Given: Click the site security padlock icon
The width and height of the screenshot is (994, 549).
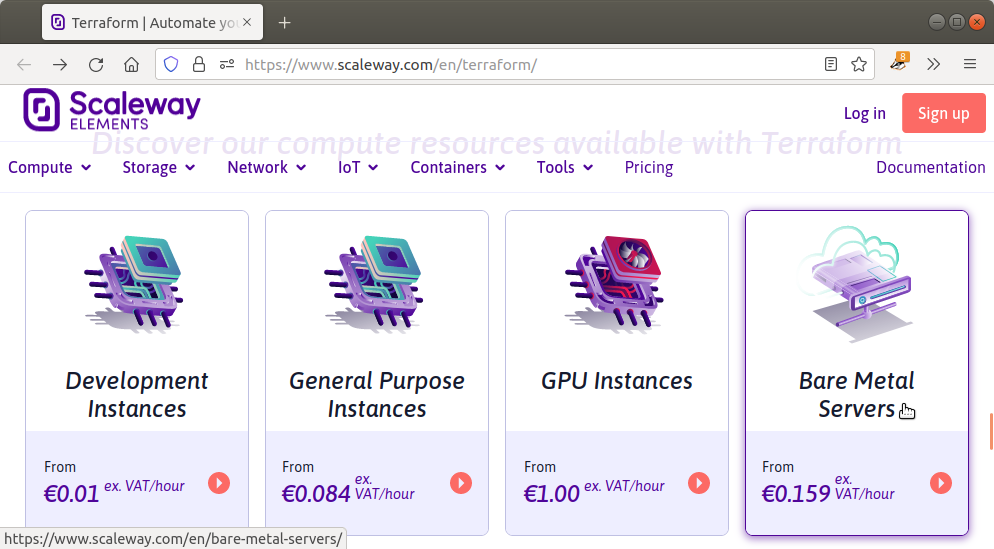Looking at the screenshot, I should click(x=199, y=65).
